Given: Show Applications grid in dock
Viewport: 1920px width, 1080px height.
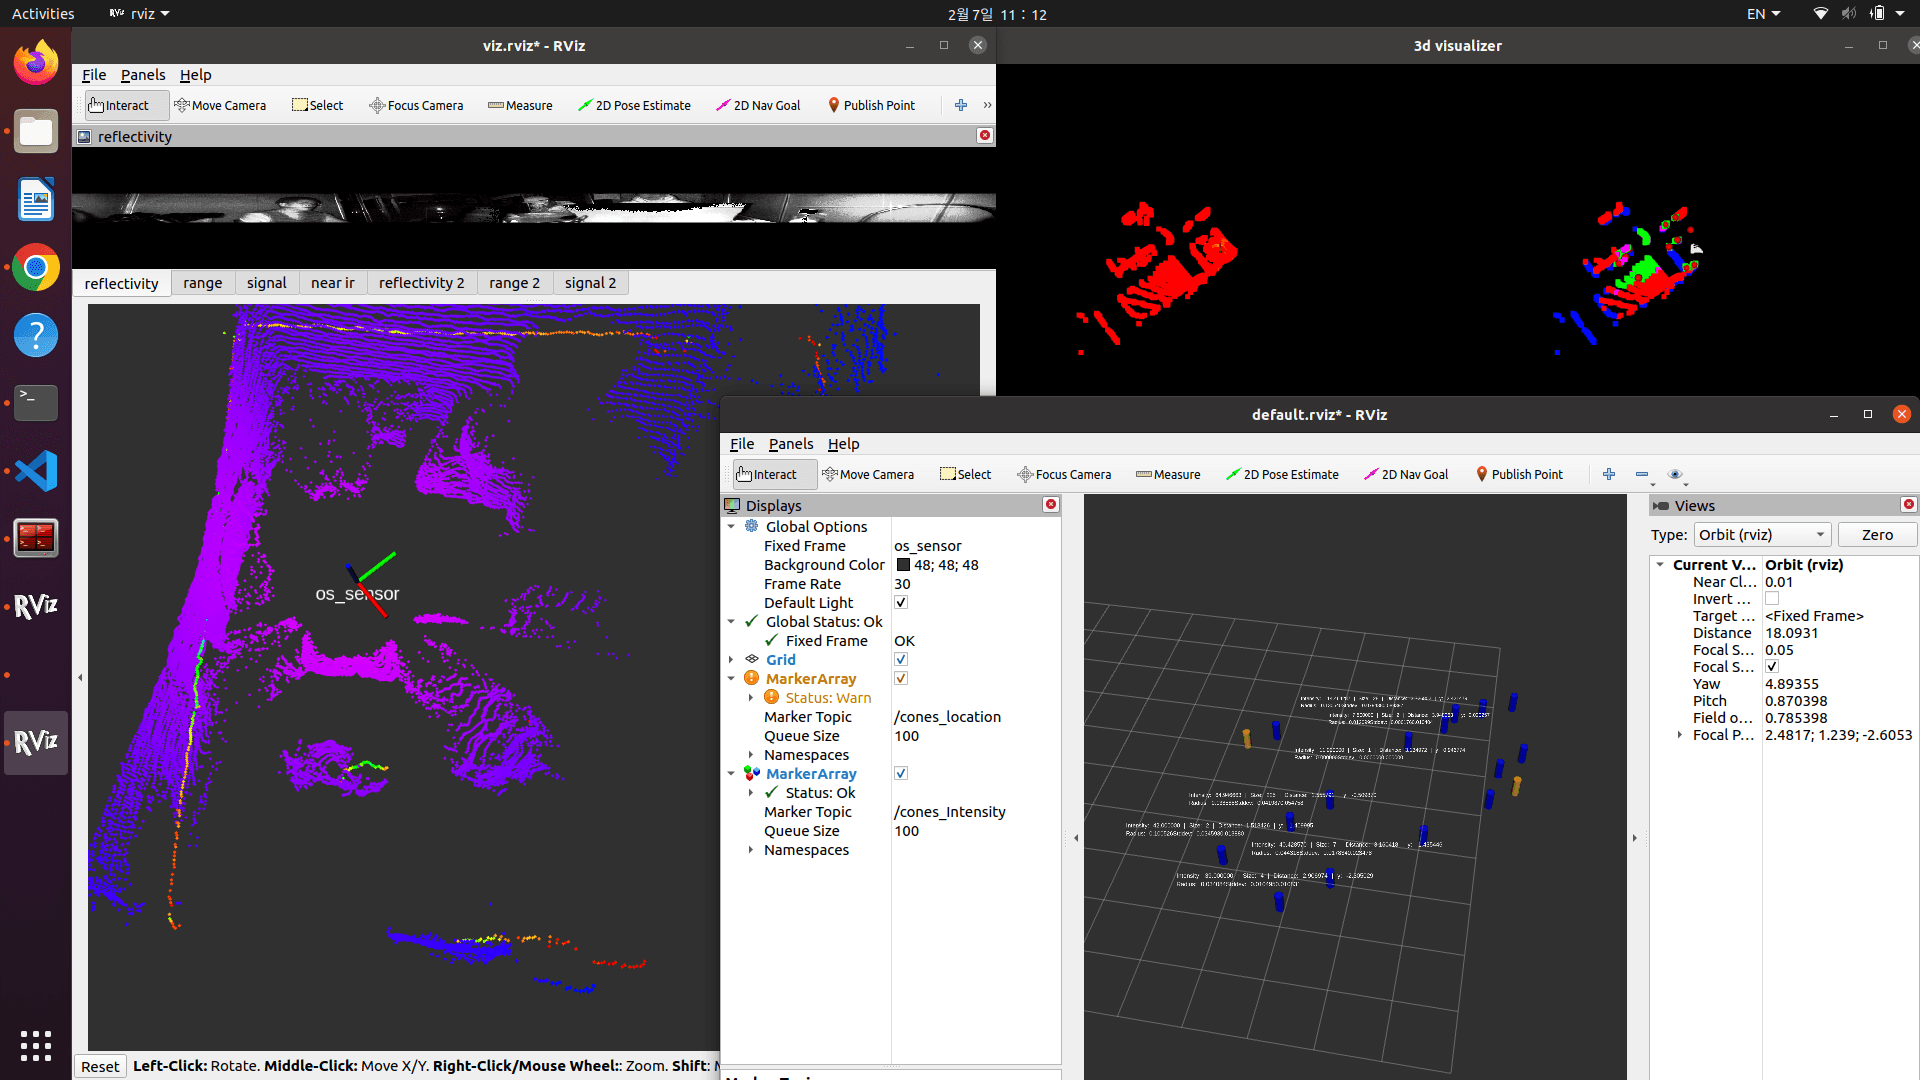Looking at the screenshot, I should [36, 1045].
